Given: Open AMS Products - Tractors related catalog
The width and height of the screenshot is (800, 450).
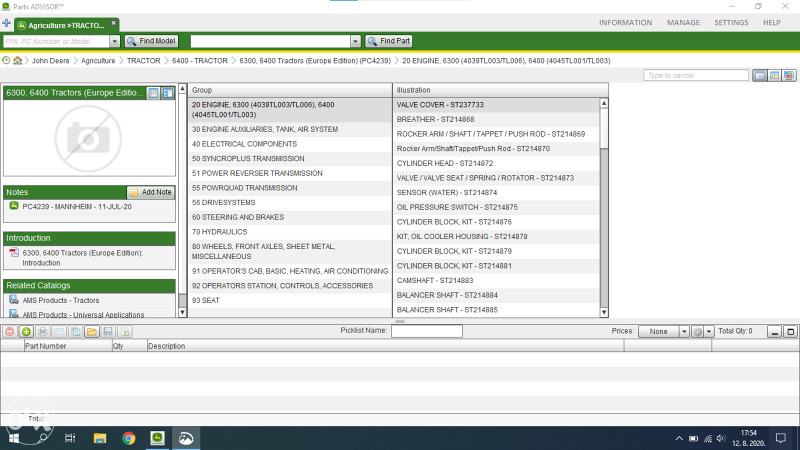Looking at the screenshot, I should tap(61, 301).
